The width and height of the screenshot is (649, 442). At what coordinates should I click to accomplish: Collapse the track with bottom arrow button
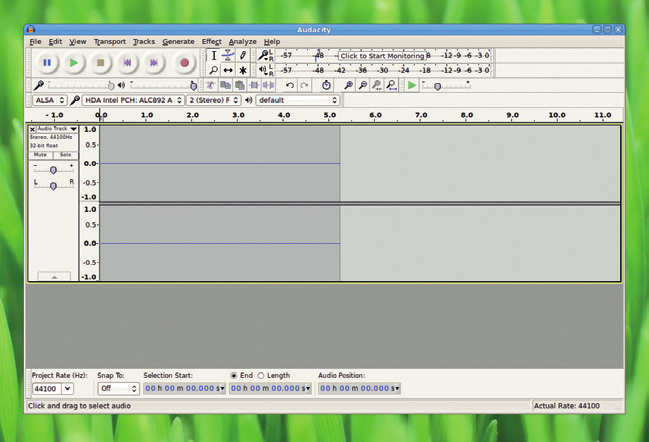[x=54, y=276]
